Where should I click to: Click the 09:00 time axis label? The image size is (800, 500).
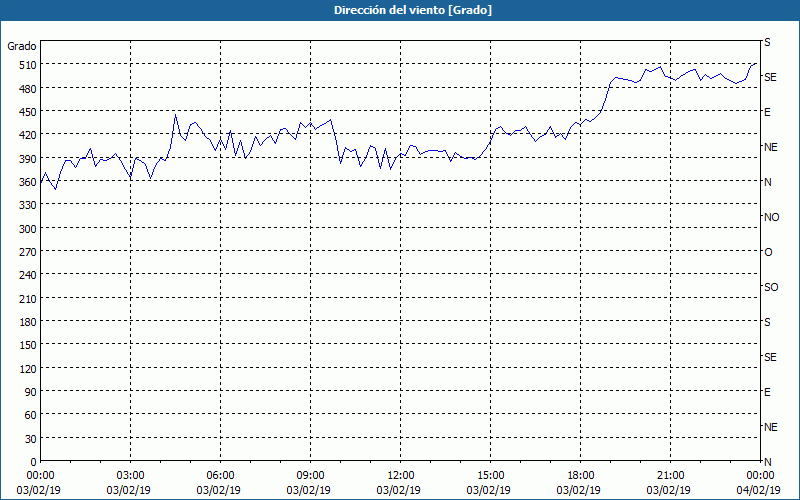click(311, 476)
